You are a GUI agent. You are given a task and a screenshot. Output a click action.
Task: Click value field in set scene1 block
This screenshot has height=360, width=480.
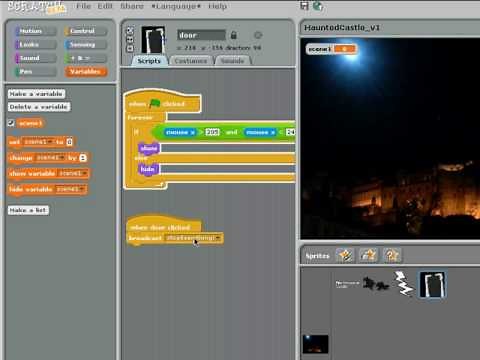69,142
